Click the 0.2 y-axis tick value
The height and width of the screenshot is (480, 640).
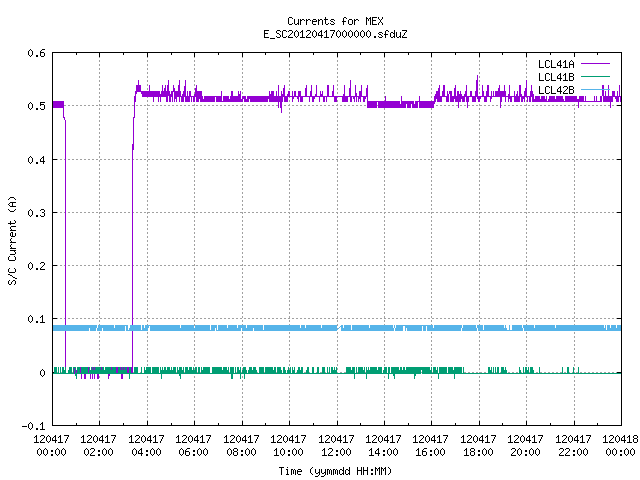click(x=36, y=266)
